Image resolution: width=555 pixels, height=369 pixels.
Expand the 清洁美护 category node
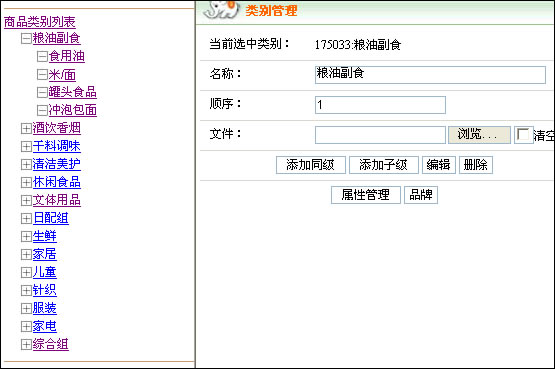coord(26,165)
